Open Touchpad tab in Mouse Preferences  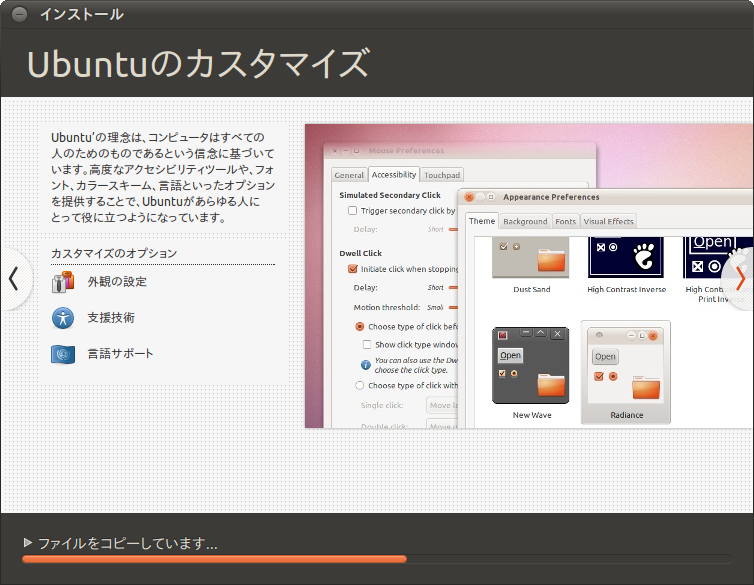[442, 175]
